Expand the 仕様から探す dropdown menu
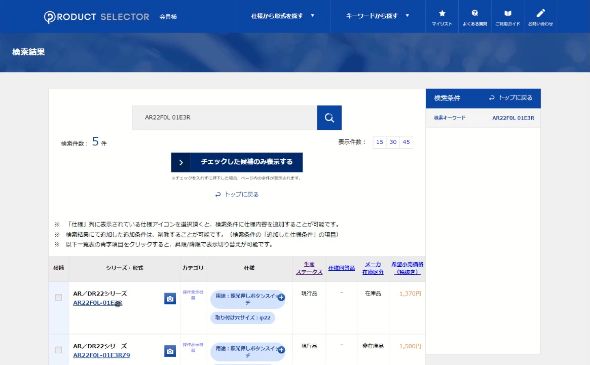 point(283,16)
